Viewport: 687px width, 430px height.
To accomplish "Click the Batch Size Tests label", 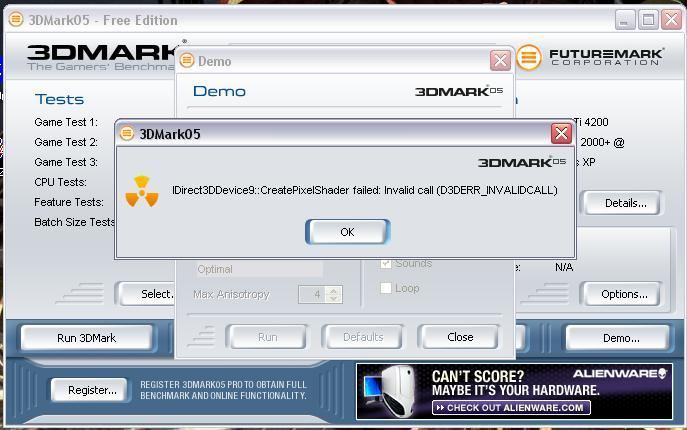I will 74,222.
